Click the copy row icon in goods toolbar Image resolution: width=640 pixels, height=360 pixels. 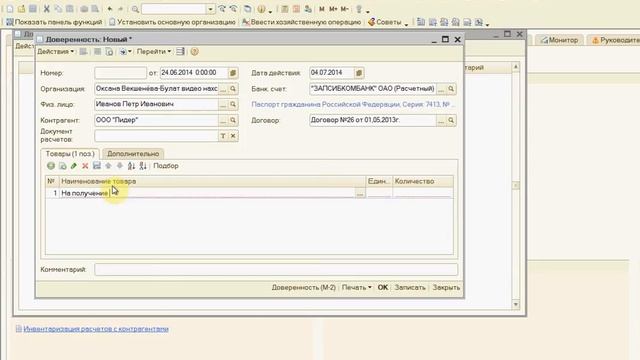tap(62, 166)
